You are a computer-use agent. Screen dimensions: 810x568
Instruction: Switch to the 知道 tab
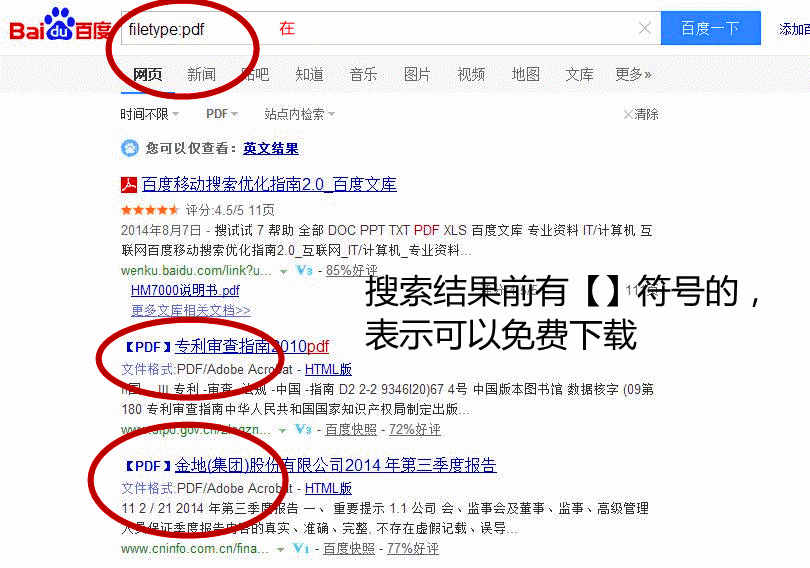(x=309, y=74)
